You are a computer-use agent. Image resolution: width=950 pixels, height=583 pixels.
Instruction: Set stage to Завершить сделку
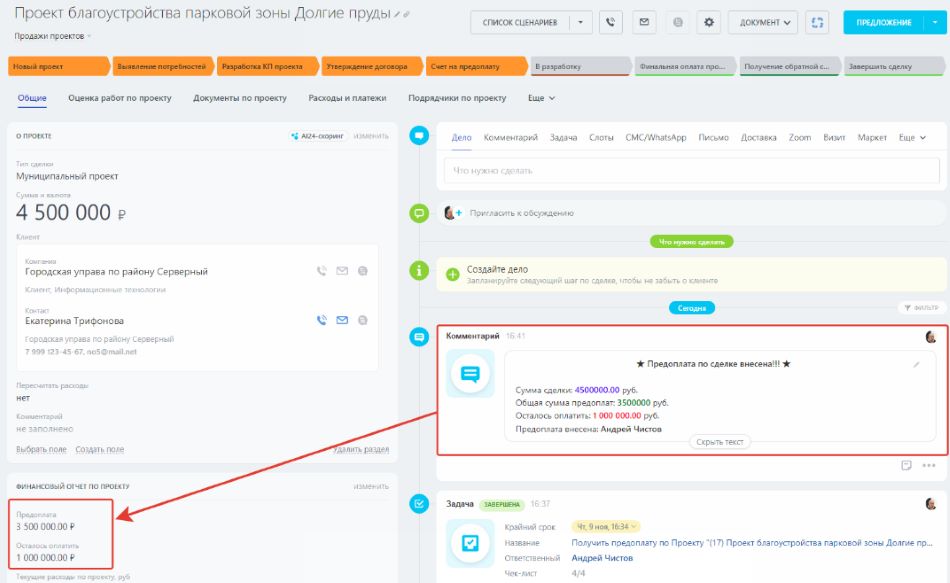coord(893,66)
